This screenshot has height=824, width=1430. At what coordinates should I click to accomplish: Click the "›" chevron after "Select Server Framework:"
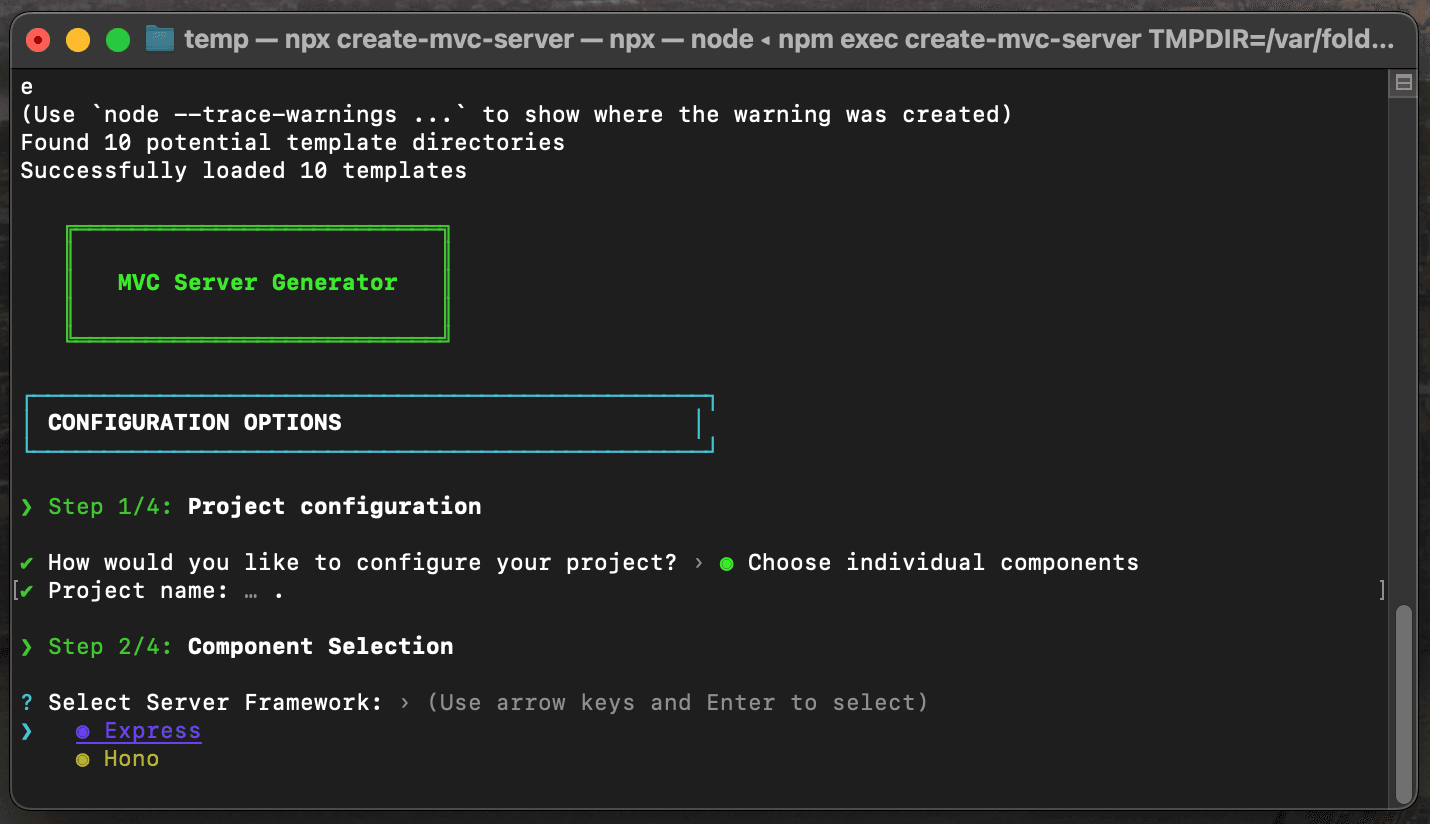(404, 702)
